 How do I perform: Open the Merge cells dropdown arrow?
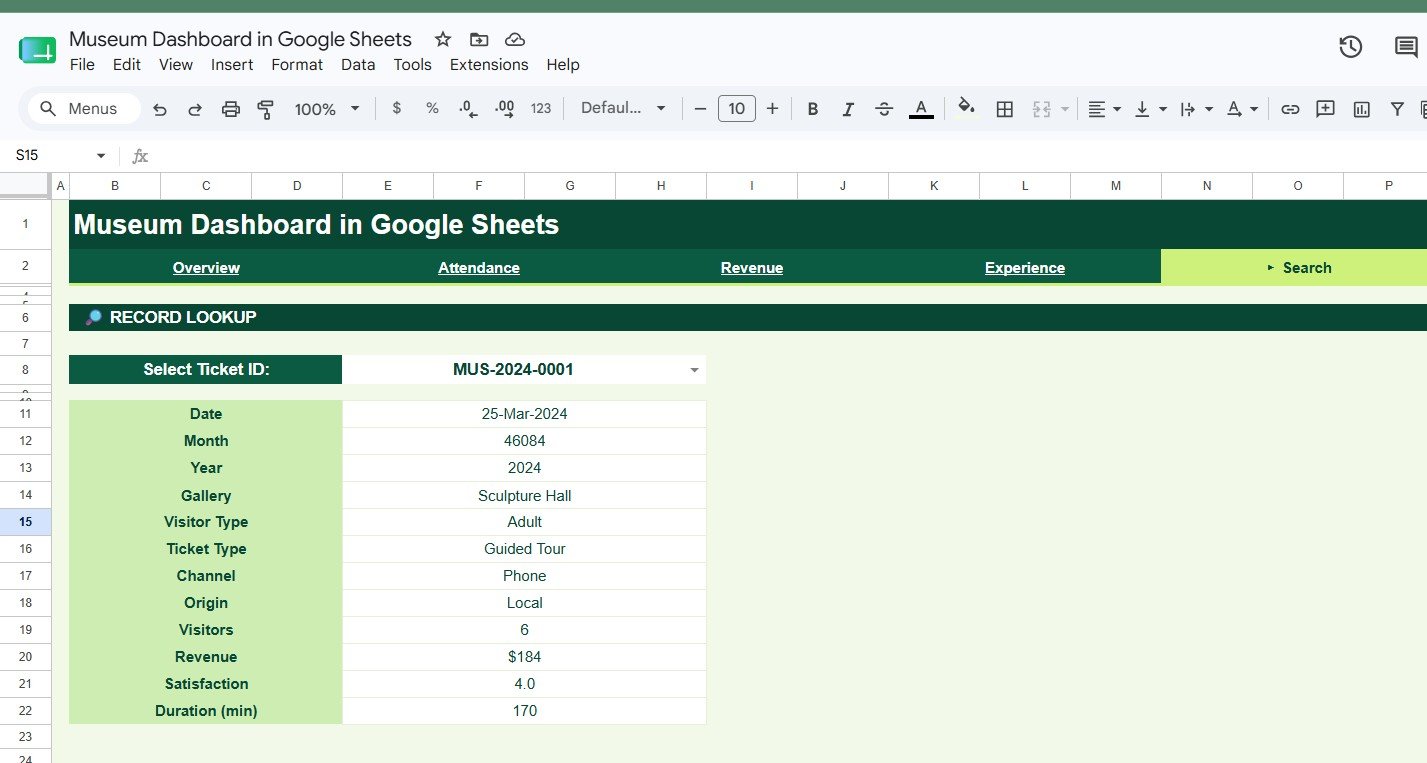(1065, 109)
